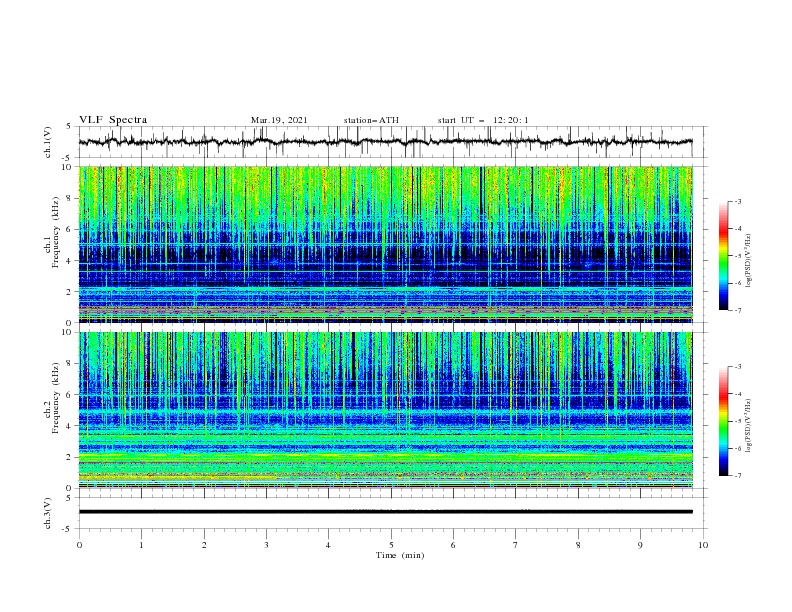
Task: Click the ch.1 color bar 'log(PSD)(V²/Hz)' label
Action: pos(748,260)
